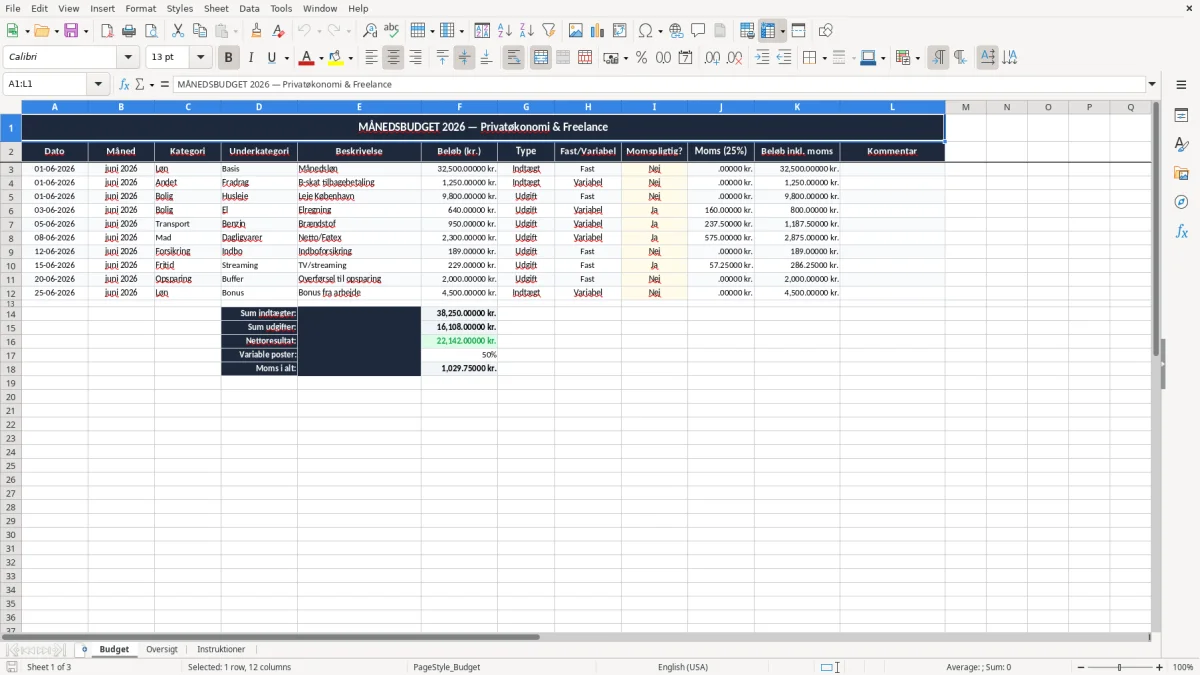This screenshot has height=675, width=1200.
Task: Adjust the zoom slider in status bar
Action: click(1120, 667)
